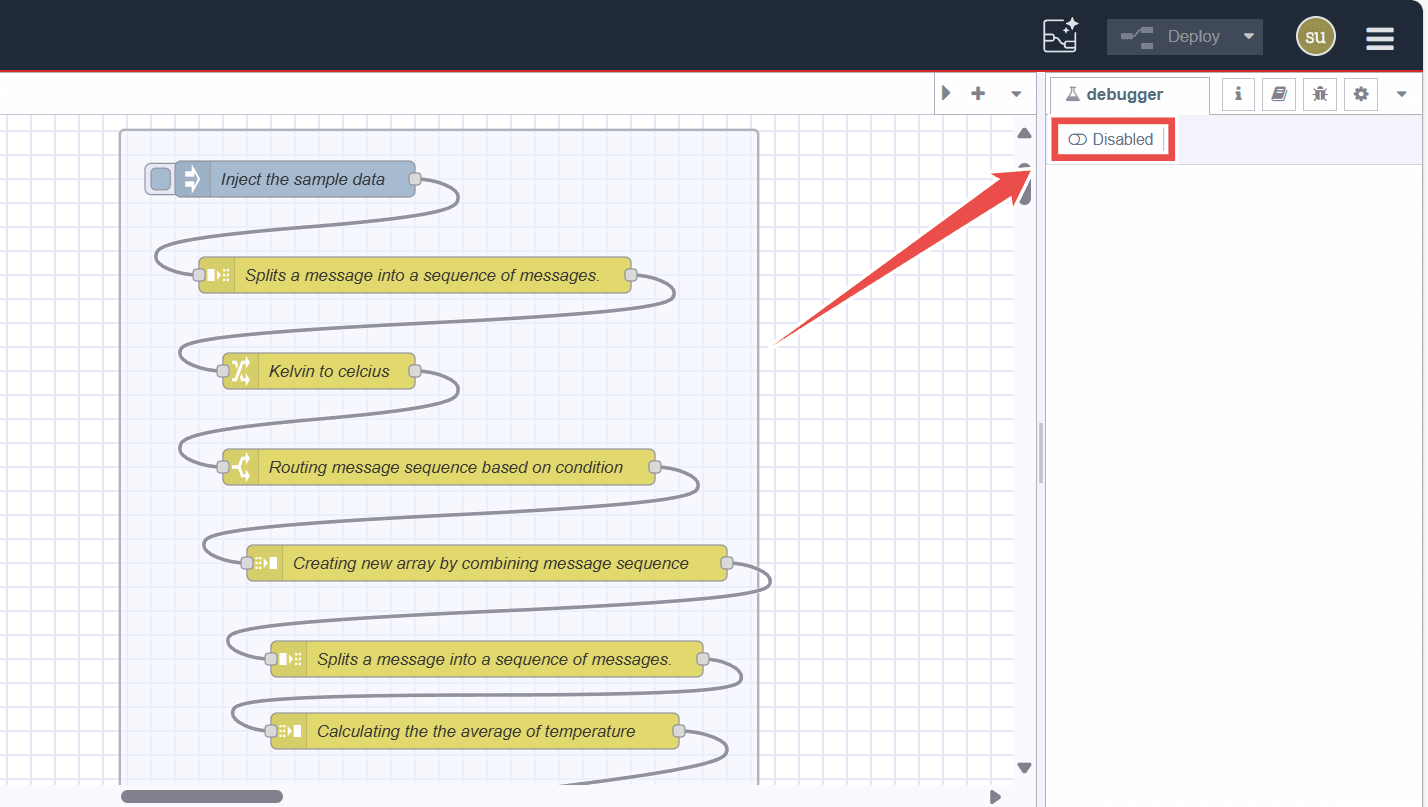Screen dimensions: 1428x807
Task: Click the 'su' user avatar icon
Action: (1315, 35)
